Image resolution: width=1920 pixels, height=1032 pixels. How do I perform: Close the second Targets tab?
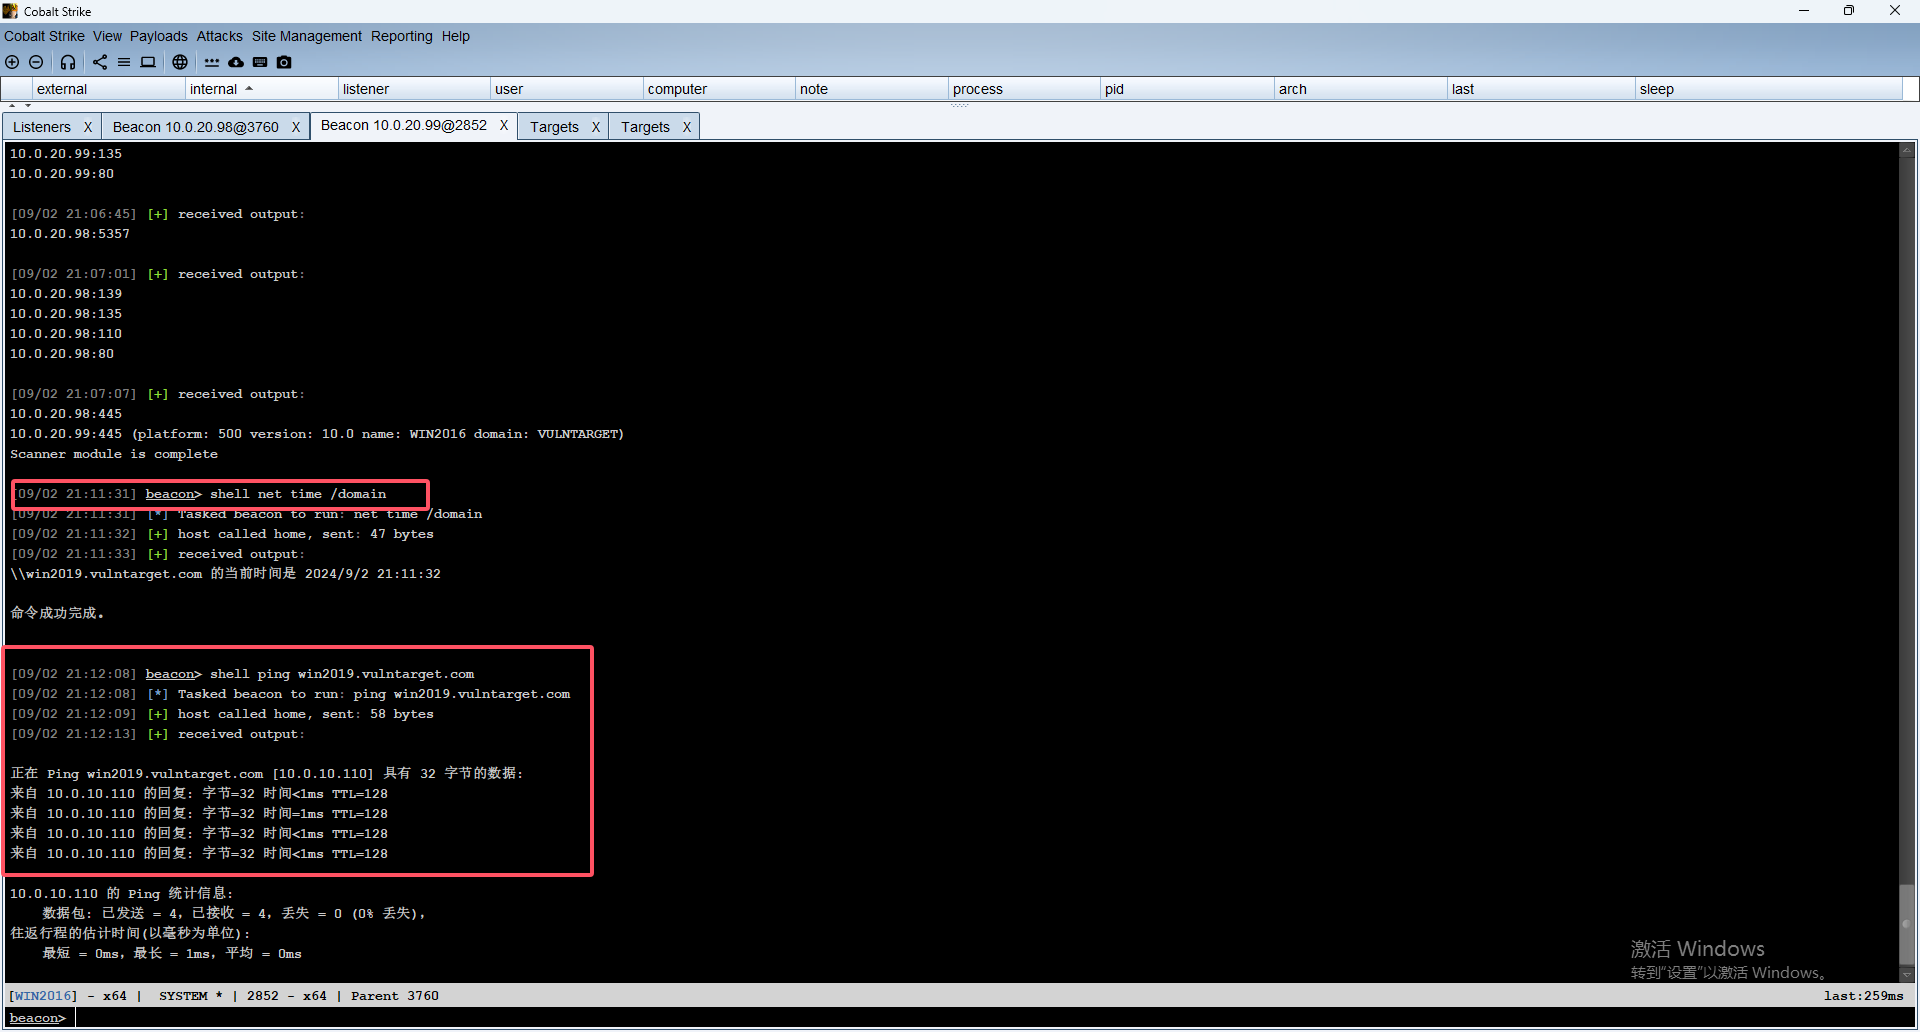[x=687, y=127]
